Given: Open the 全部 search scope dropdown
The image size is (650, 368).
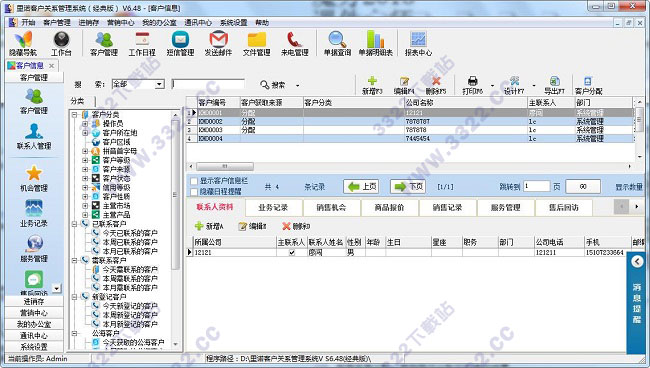Looking at the screenshot, I should pos(159,85).
